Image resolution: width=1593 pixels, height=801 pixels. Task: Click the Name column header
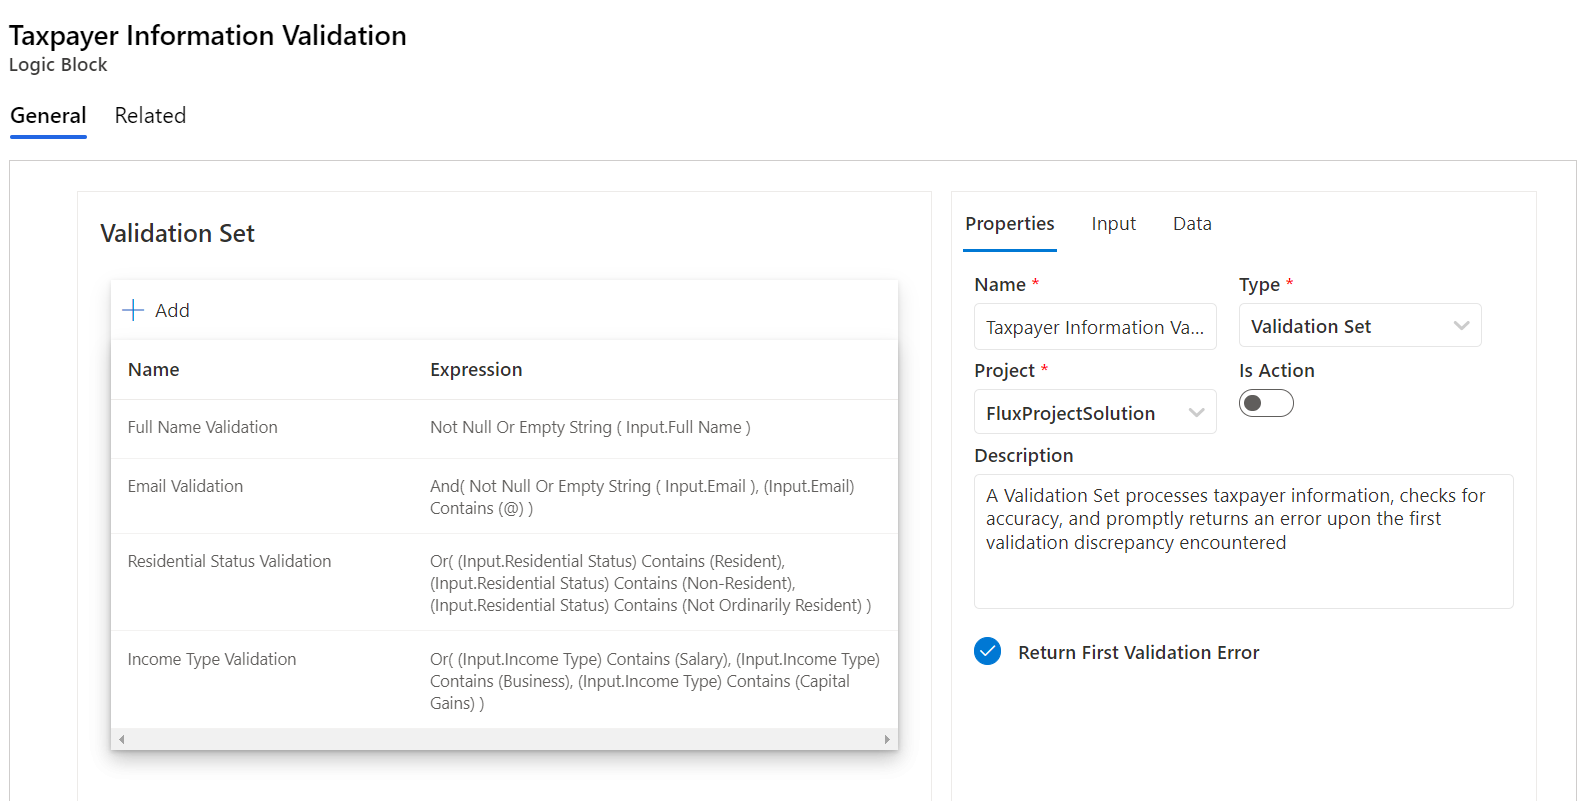coord(153,369)
